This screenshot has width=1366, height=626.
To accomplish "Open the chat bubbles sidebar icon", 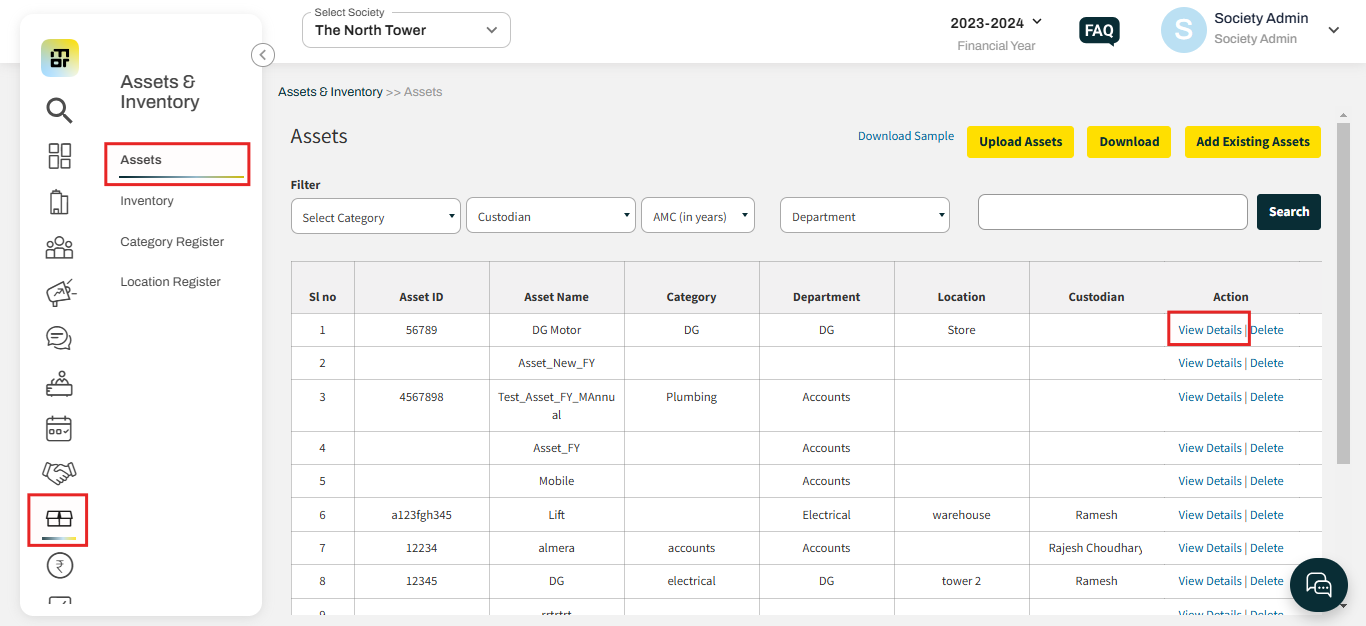I will tap(60, 338).
